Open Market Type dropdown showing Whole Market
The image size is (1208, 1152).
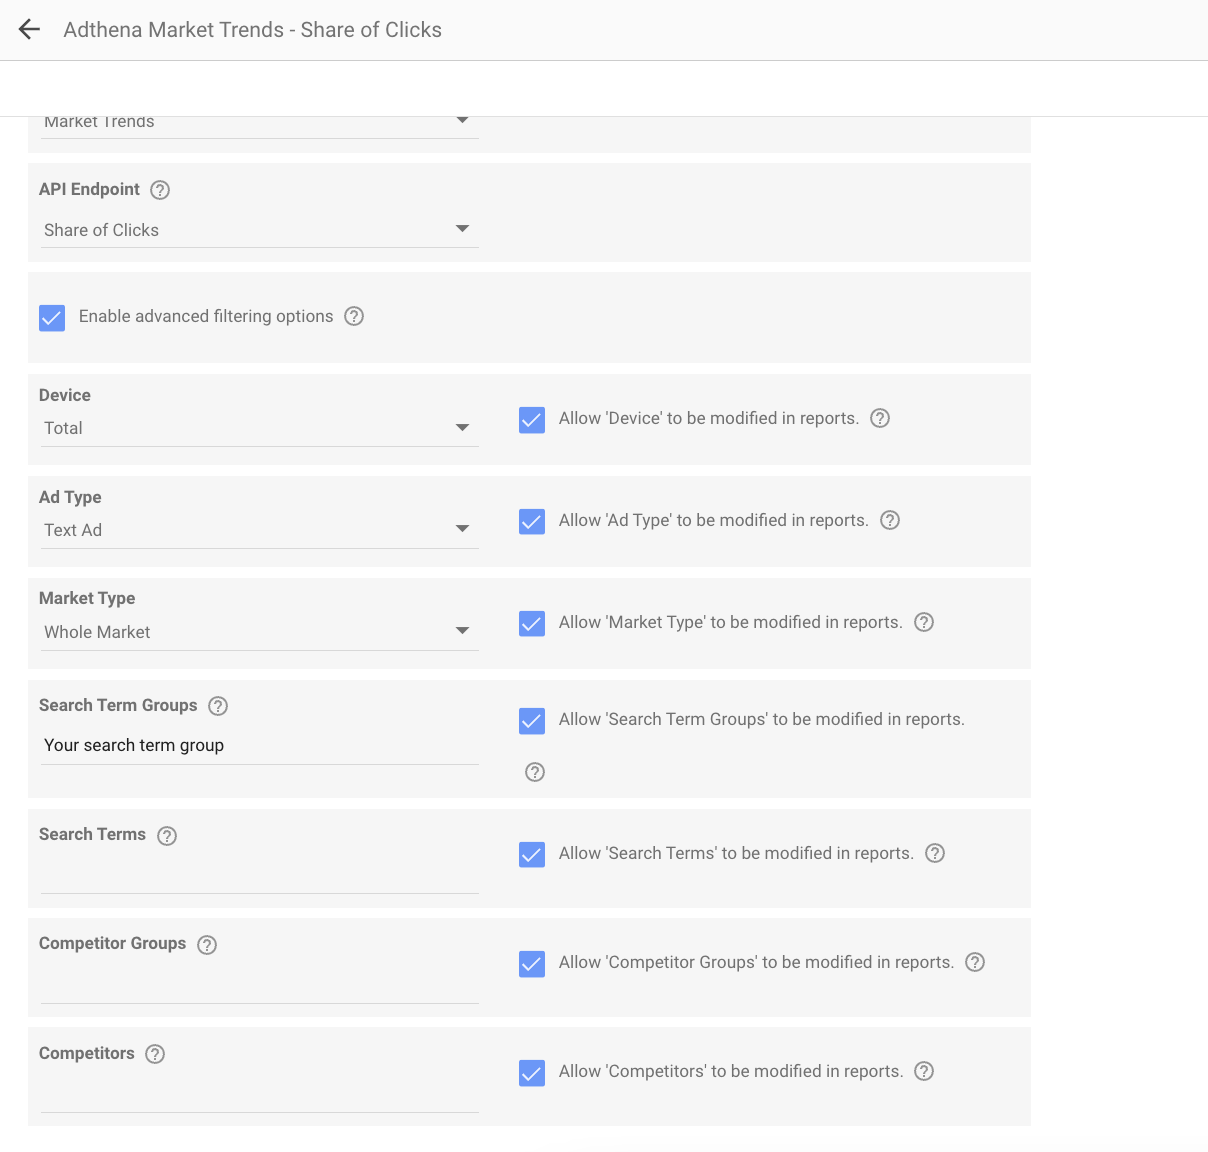pos(259,632)
